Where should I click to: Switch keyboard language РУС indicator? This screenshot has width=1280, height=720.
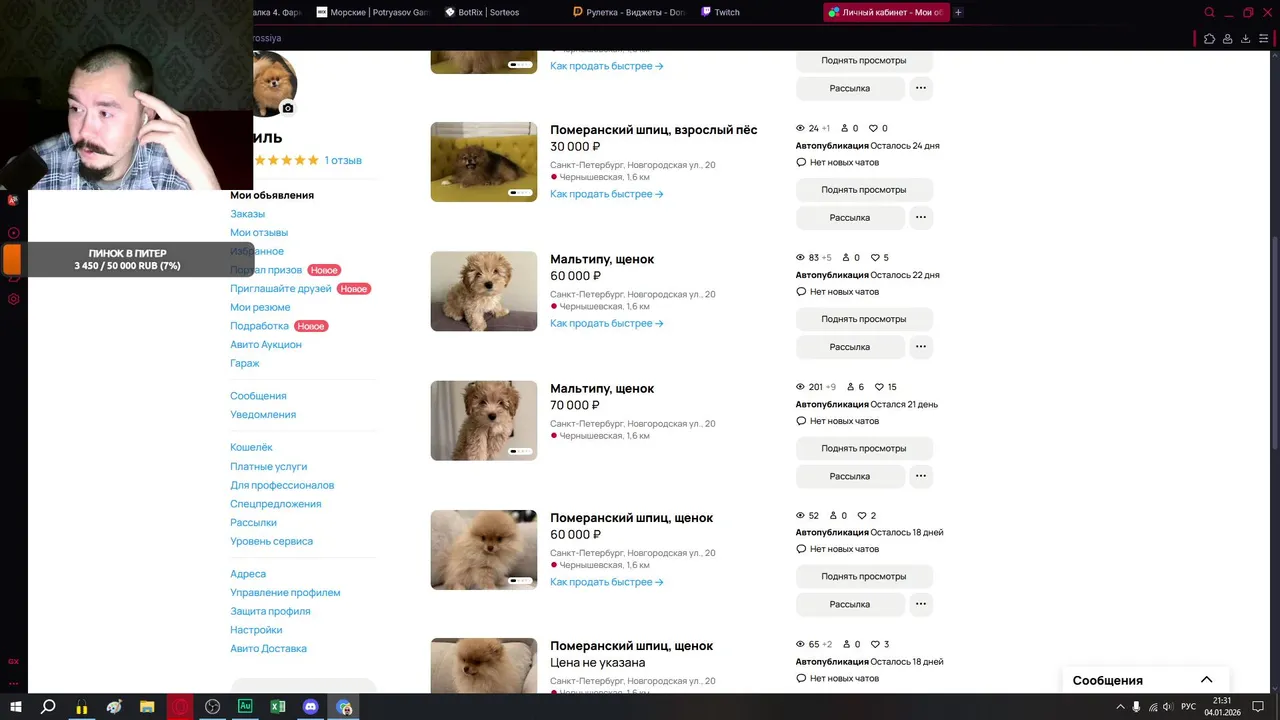1189,707
